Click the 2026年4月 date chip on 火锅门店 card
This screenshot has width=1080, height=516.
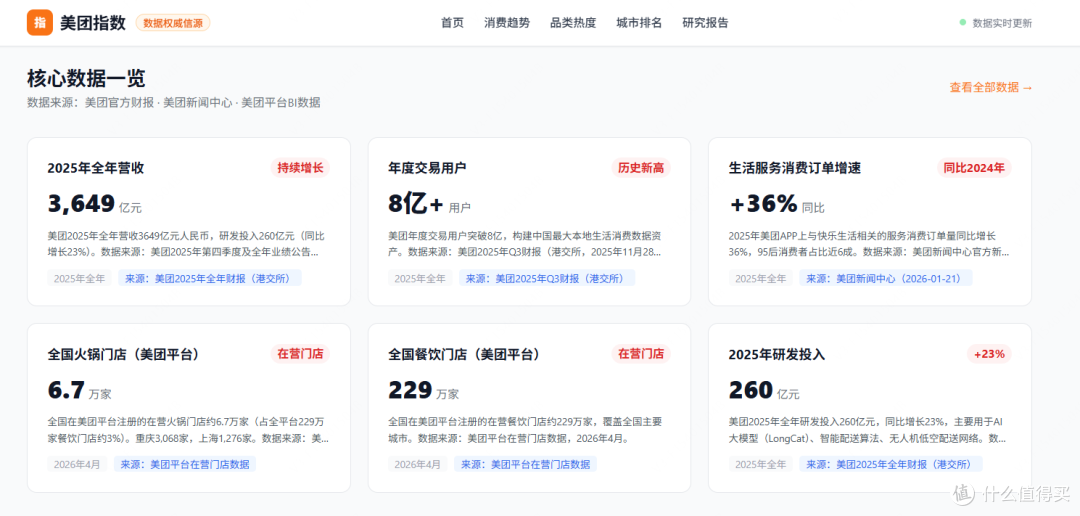77,464
